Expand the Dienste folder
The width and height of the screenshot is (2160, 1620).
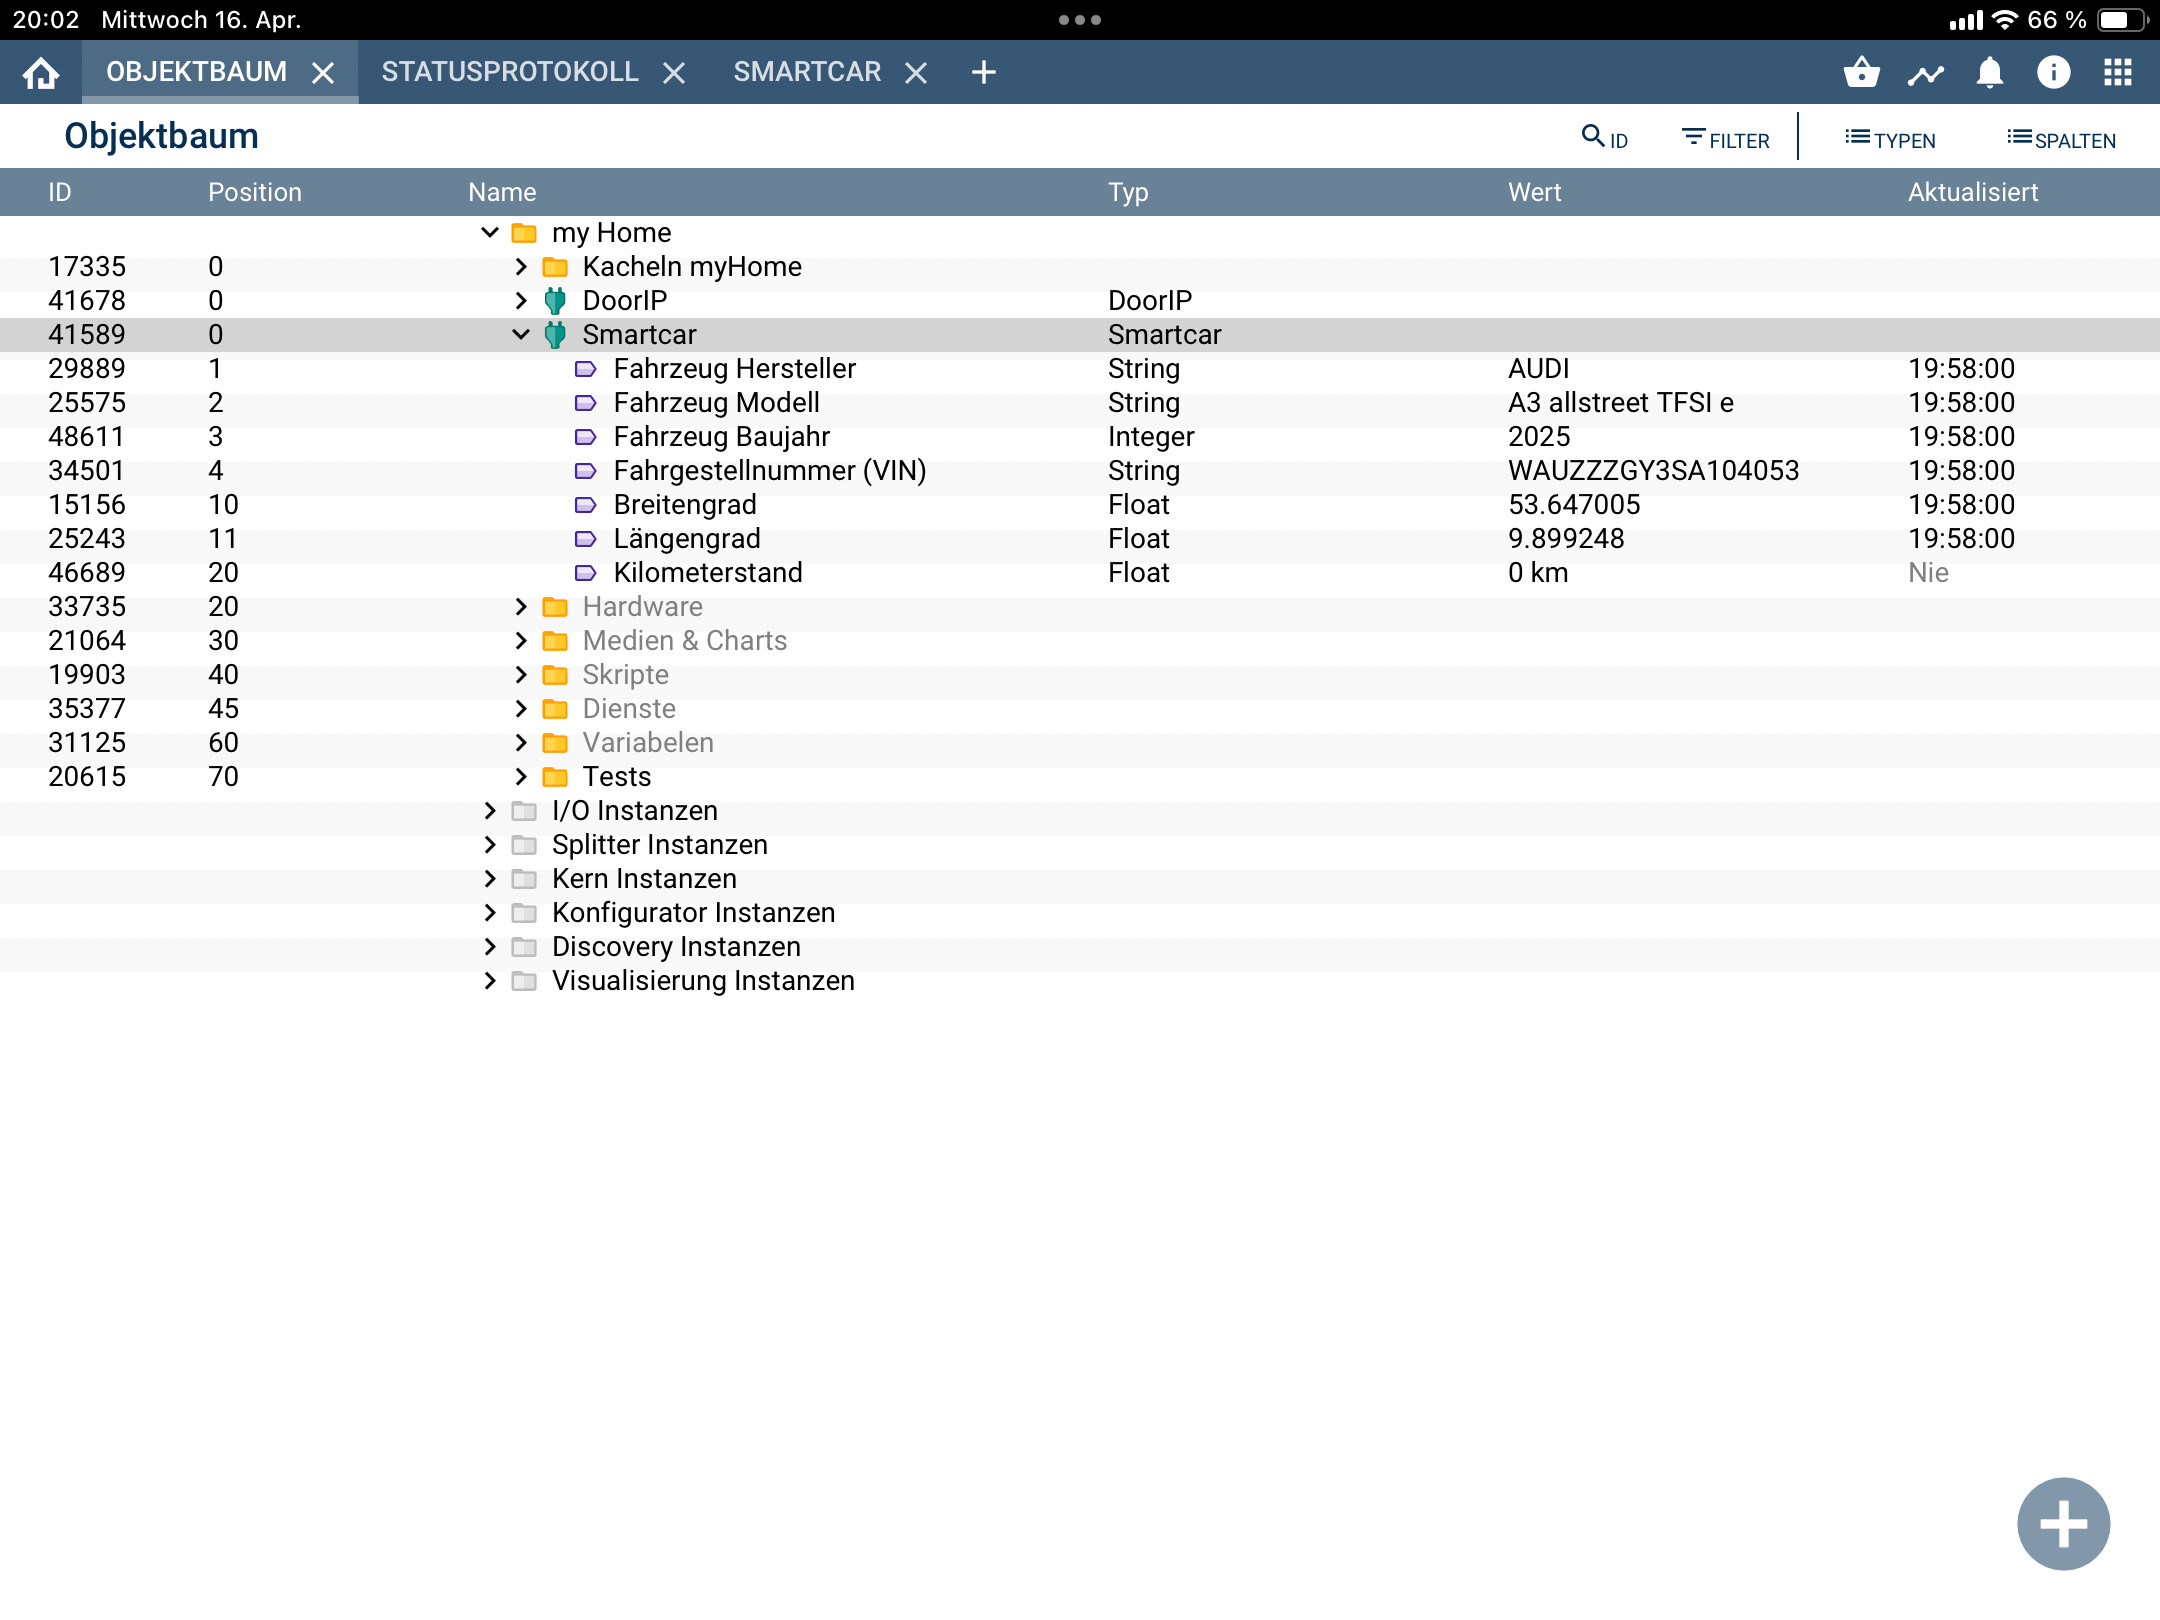pyautogui.click(x=521, y=708)
